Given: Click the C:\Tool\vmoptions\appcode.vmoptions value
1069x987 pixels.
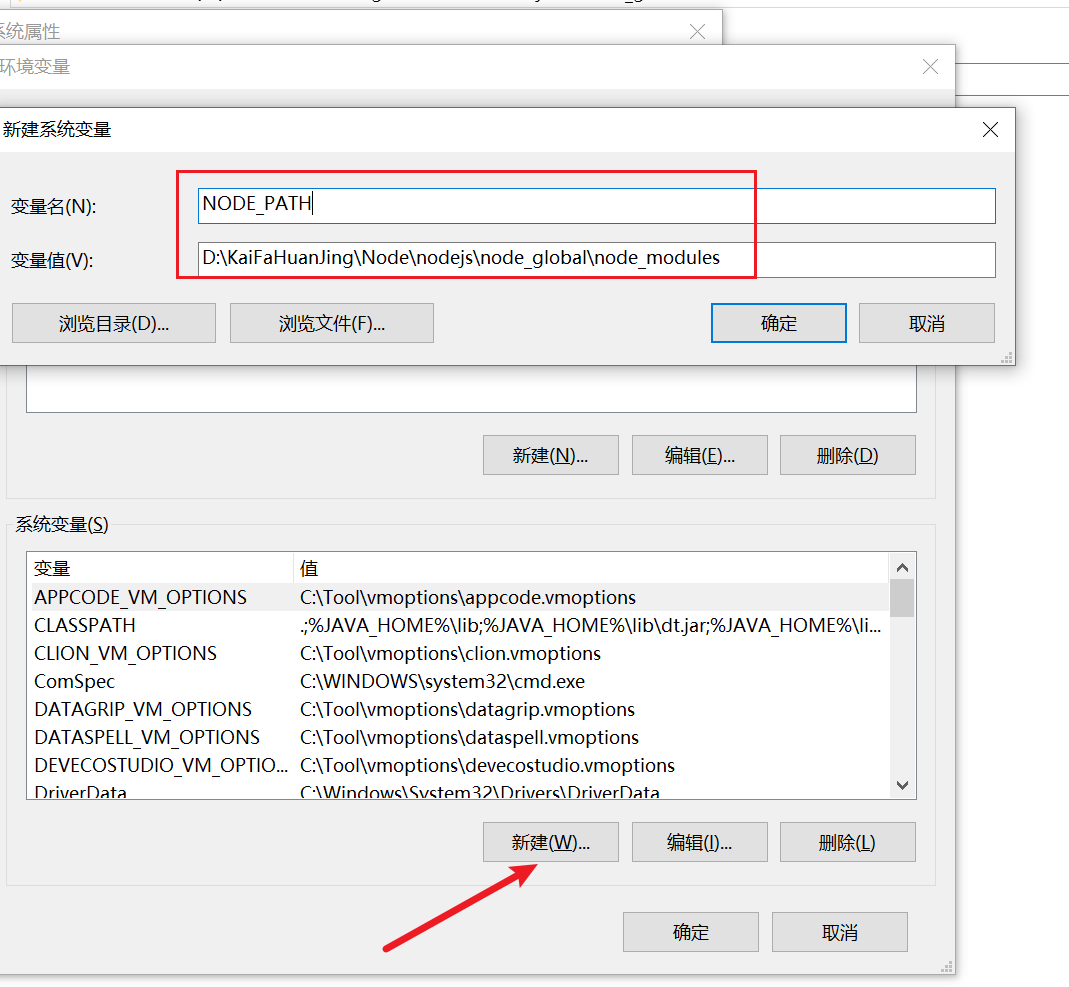Looking at the screenshot, I should (x=468, y=597).
